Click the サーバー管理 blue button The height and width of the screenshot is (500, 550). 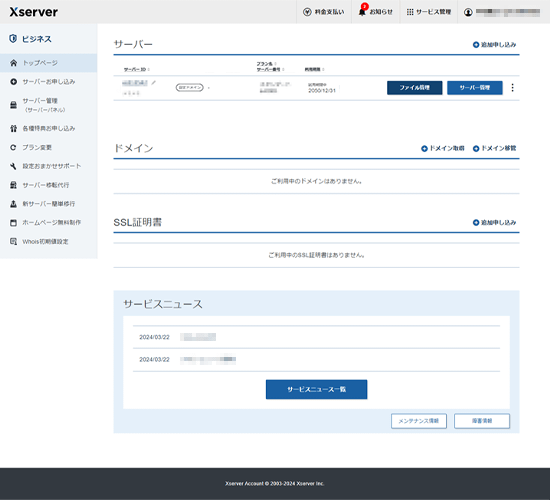tap(475, 88)
